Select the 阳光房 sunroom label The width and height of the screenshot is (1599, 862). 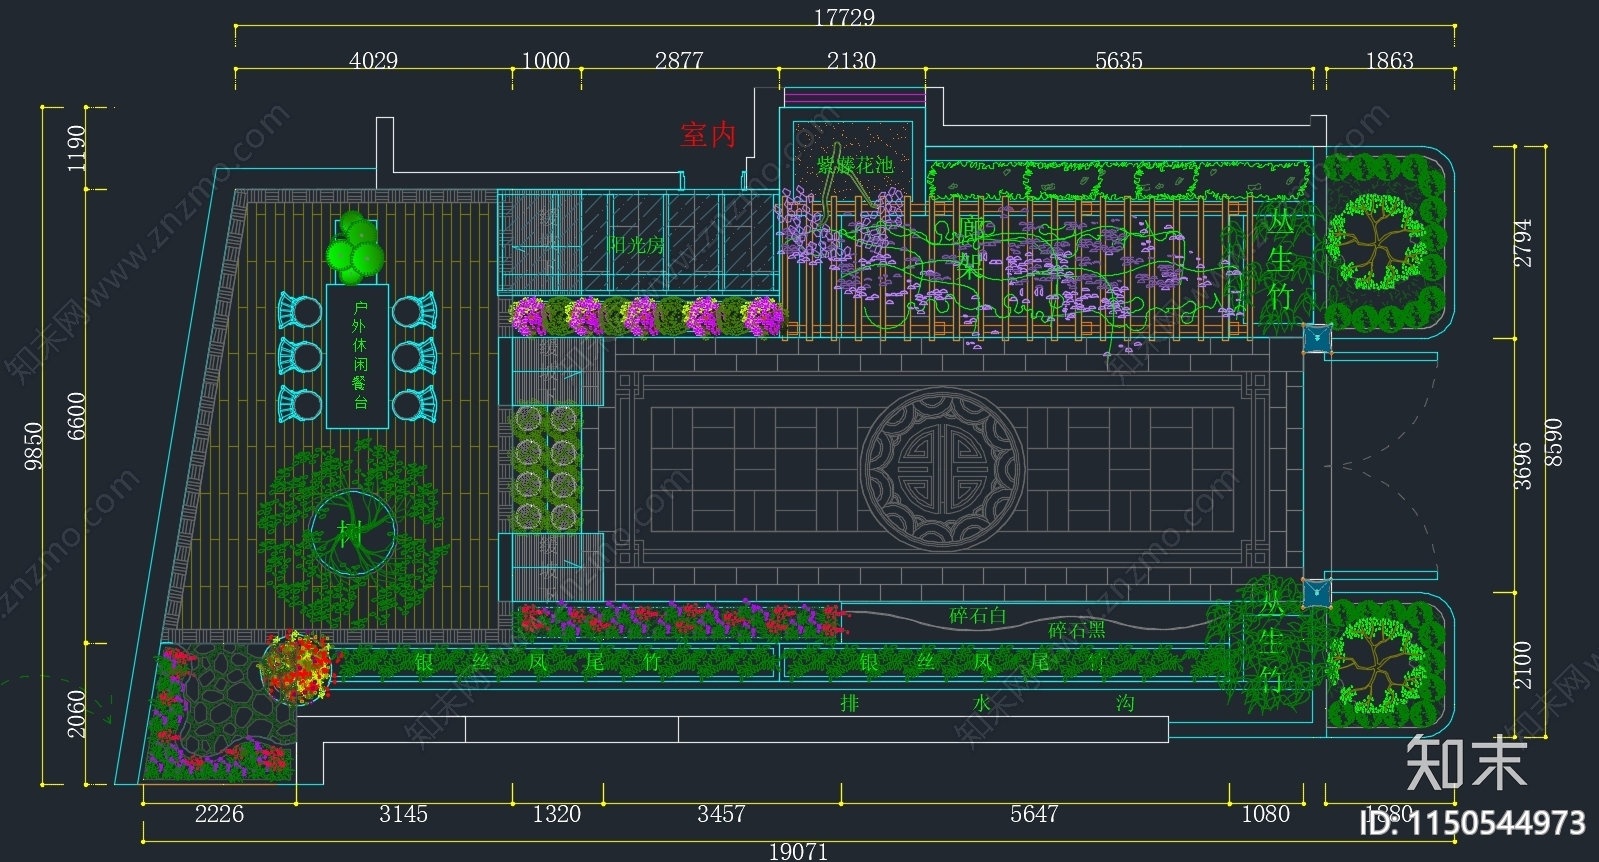point(636,243)
